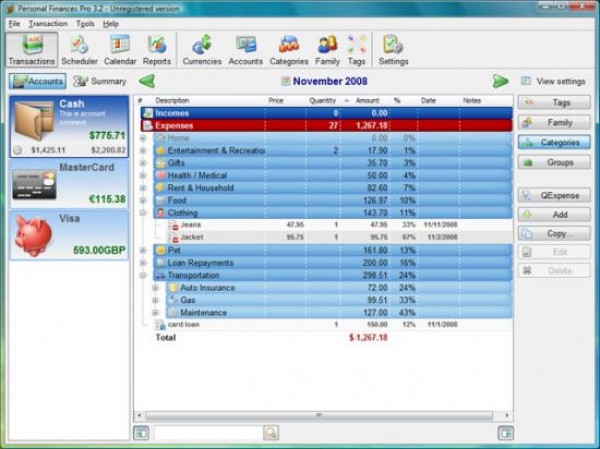The image size is (600, 449).
Task: Sort by the Amount column header
Action: click(367, 101)
